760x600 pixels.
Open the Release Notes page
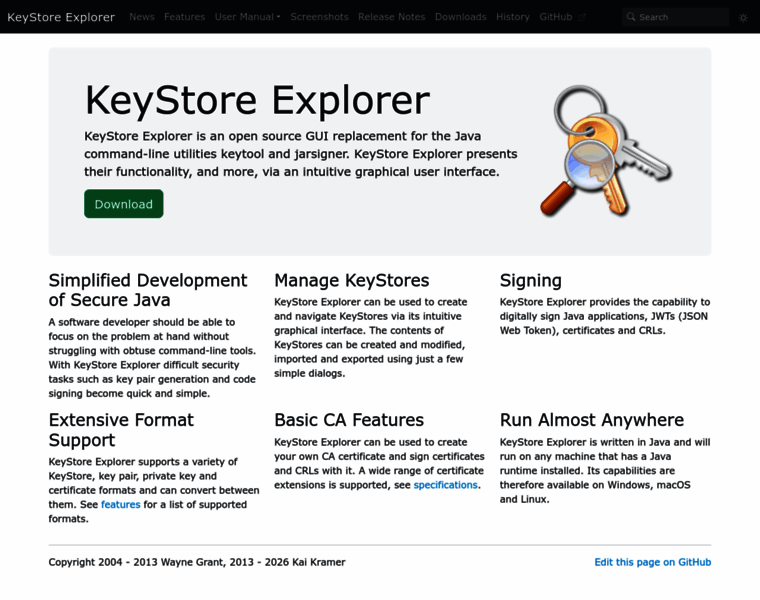[392, 17]
